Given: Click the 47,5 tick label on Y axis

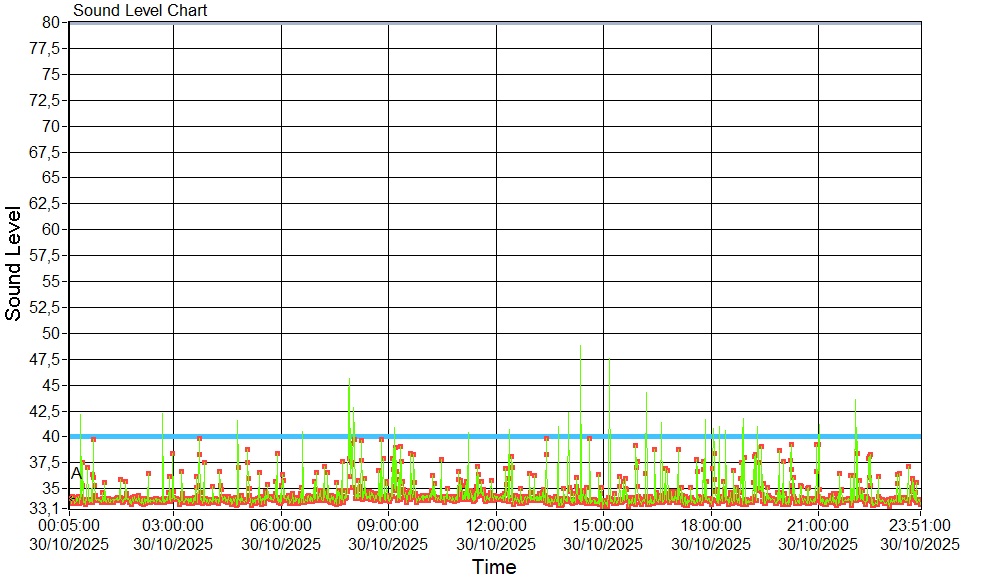Looking at the screenshot, I should click(x=48, y=359).
